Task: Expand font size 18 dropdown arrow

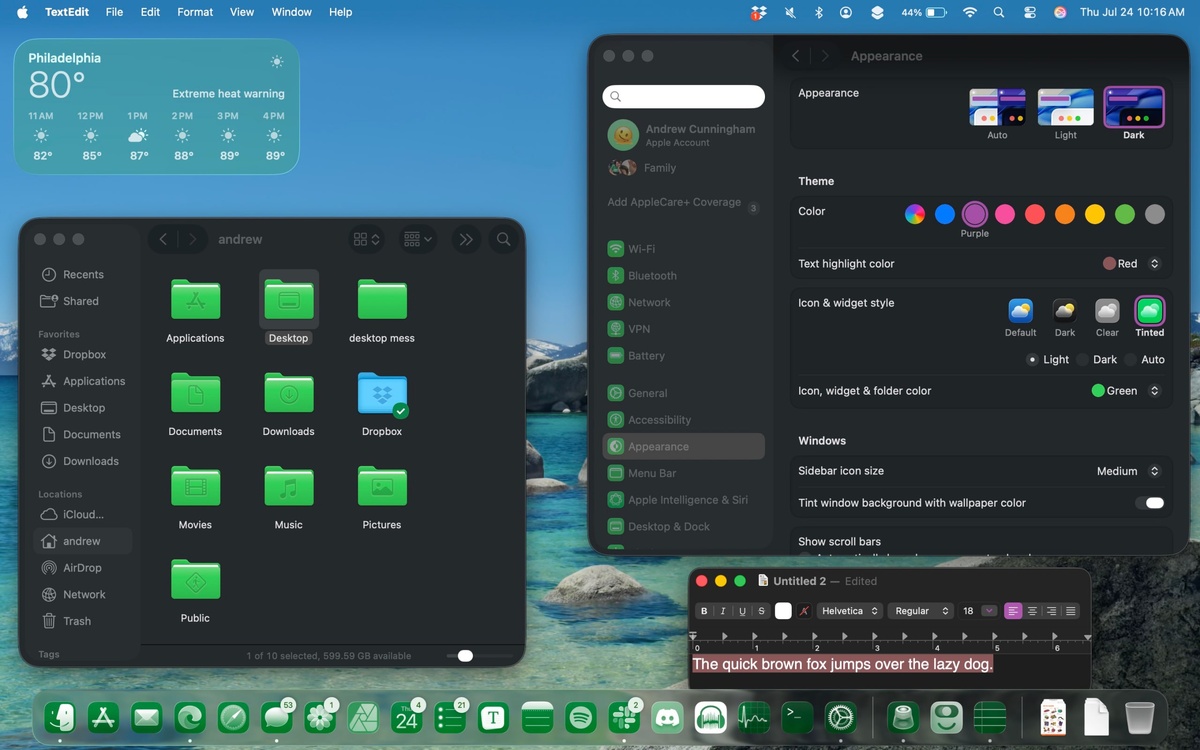Action: click(990, 611)
